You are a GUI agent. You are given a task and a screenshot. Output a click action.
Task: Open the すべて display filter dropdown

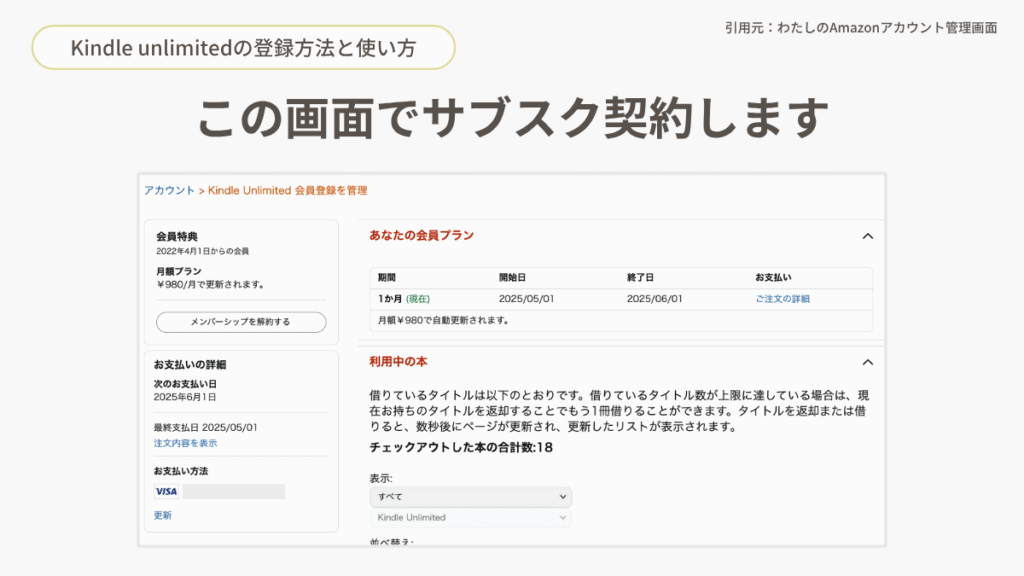click(470, 497)
